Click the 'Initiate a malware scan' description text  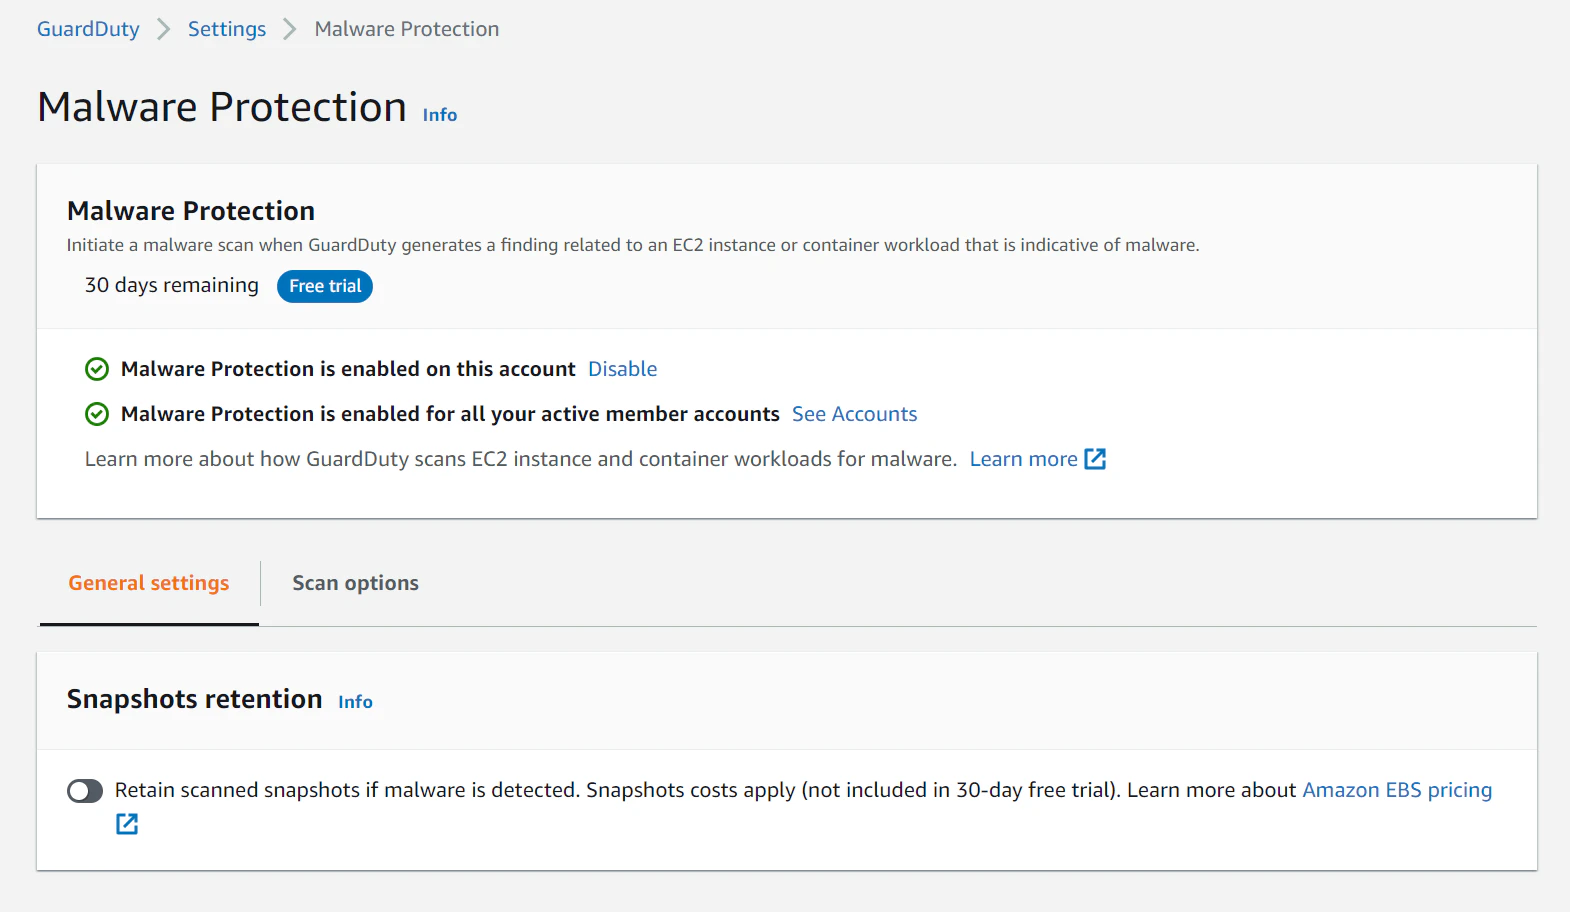point(633,245)
